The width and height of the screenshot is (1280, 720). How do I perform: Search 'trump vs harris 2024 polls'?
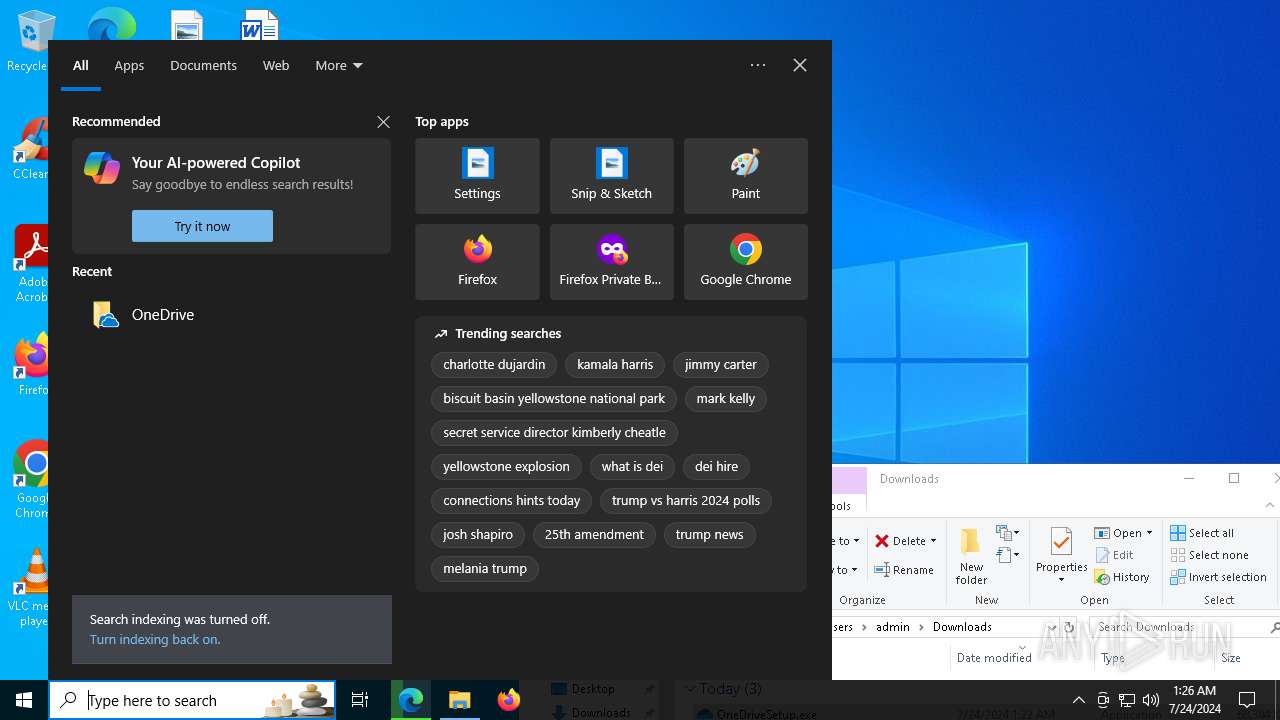click(686, 501)
